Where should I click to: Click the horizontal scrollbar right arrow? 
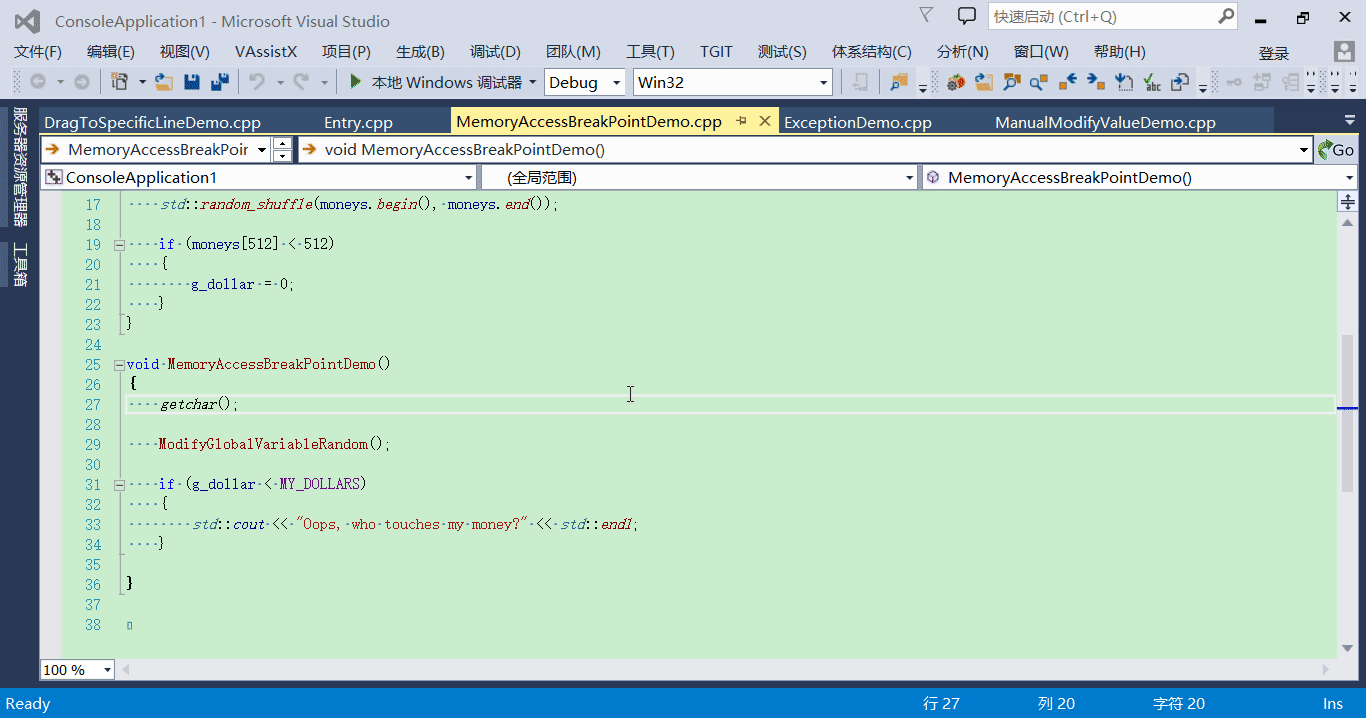[1328, 670]
